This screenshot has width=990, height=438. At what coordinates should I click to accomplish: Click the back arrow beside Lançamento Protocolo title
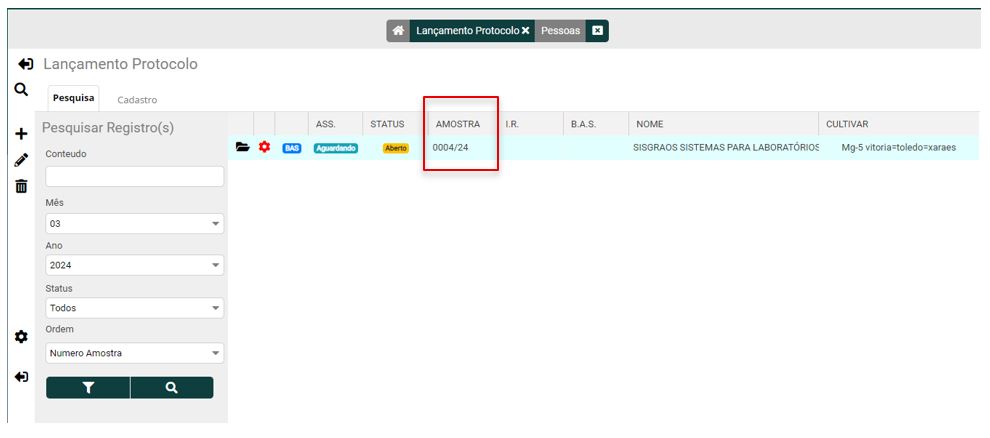(x=27, y=64)
